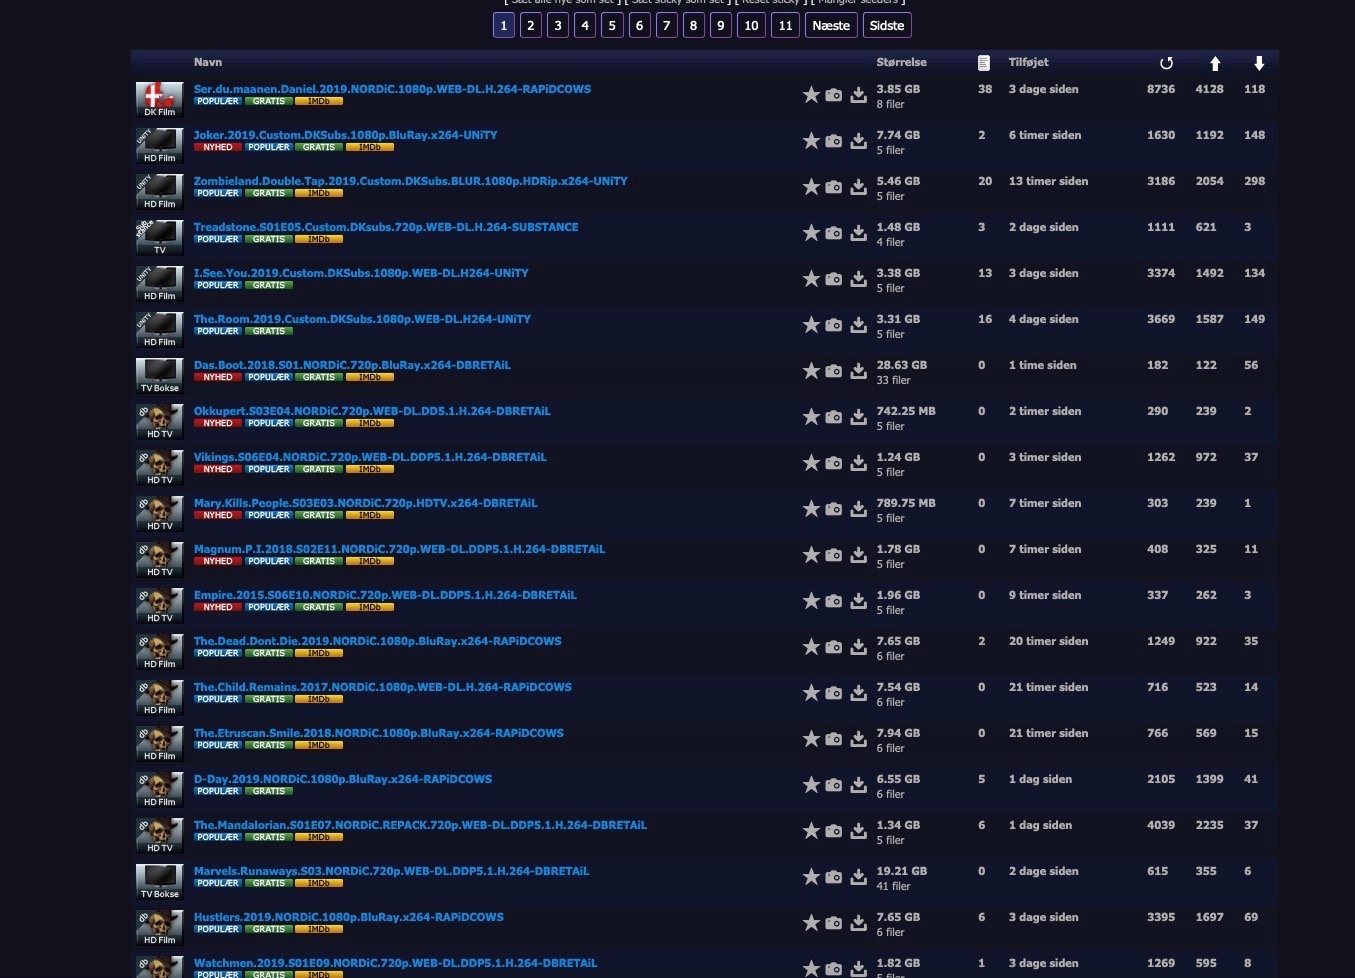Star the Hustlers.2019 torrent

coord(811,923)
